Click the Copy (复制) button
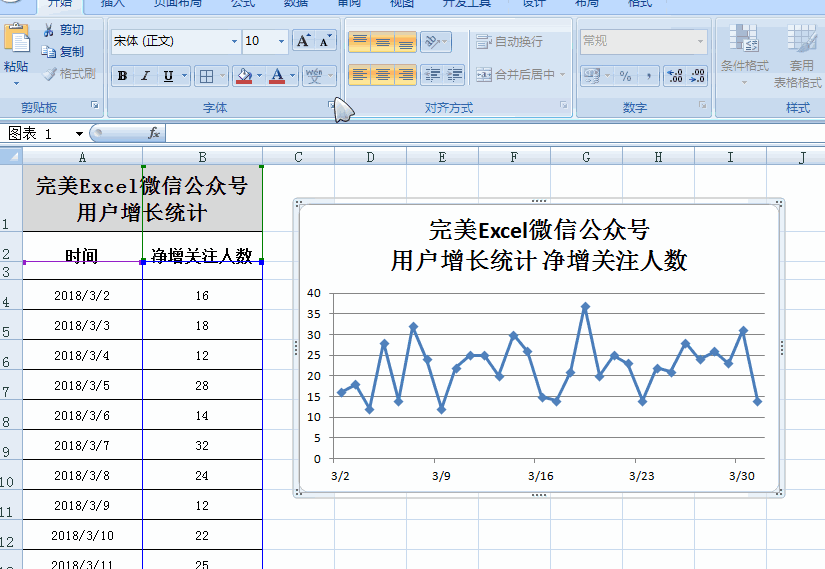 click(64, 52)
